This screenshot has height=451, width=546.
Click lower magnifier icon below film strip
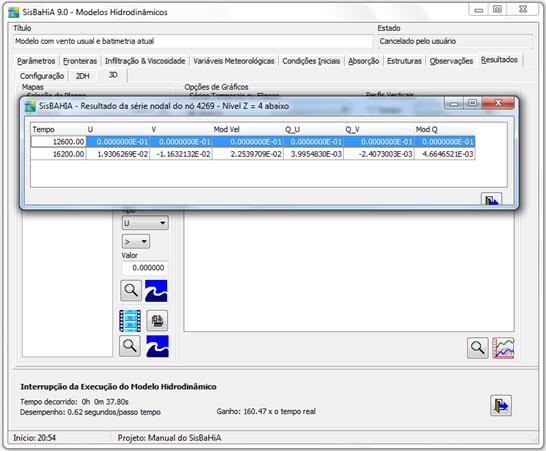pos(130,346)
